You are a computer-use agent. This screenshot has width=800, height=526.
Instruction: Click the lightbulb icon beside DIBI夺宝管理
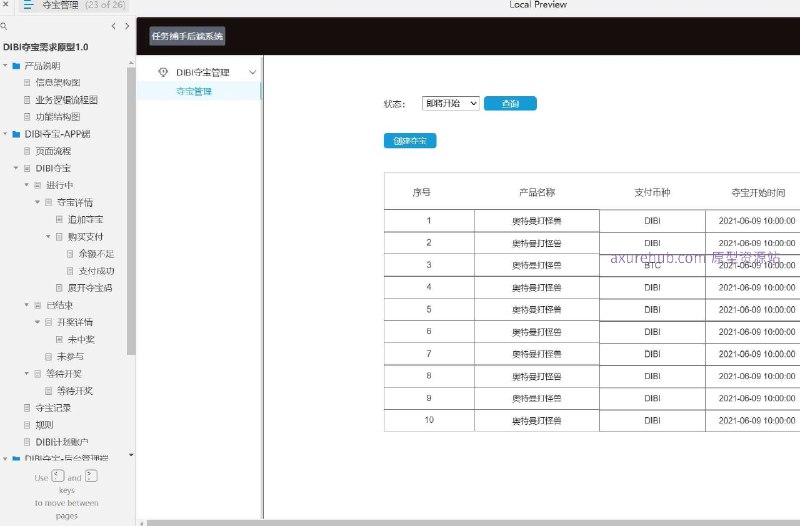click(x=163, y=72)
